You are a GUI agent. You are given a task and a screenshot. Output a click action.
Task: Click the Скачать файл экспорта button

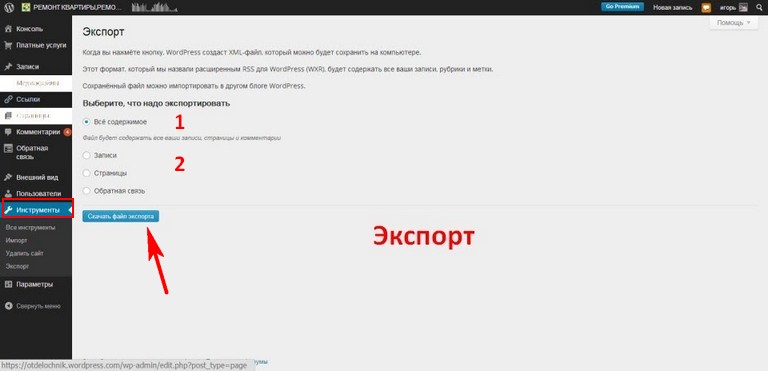pyautogui.click(x=120, y=216)
